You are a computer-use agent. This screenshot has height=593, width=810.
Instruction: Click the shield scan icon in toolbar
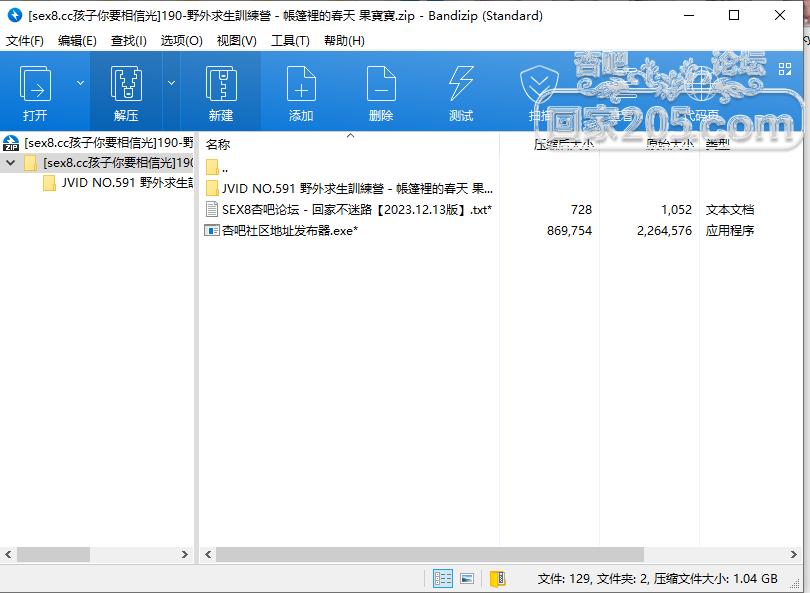click(539, 83)
